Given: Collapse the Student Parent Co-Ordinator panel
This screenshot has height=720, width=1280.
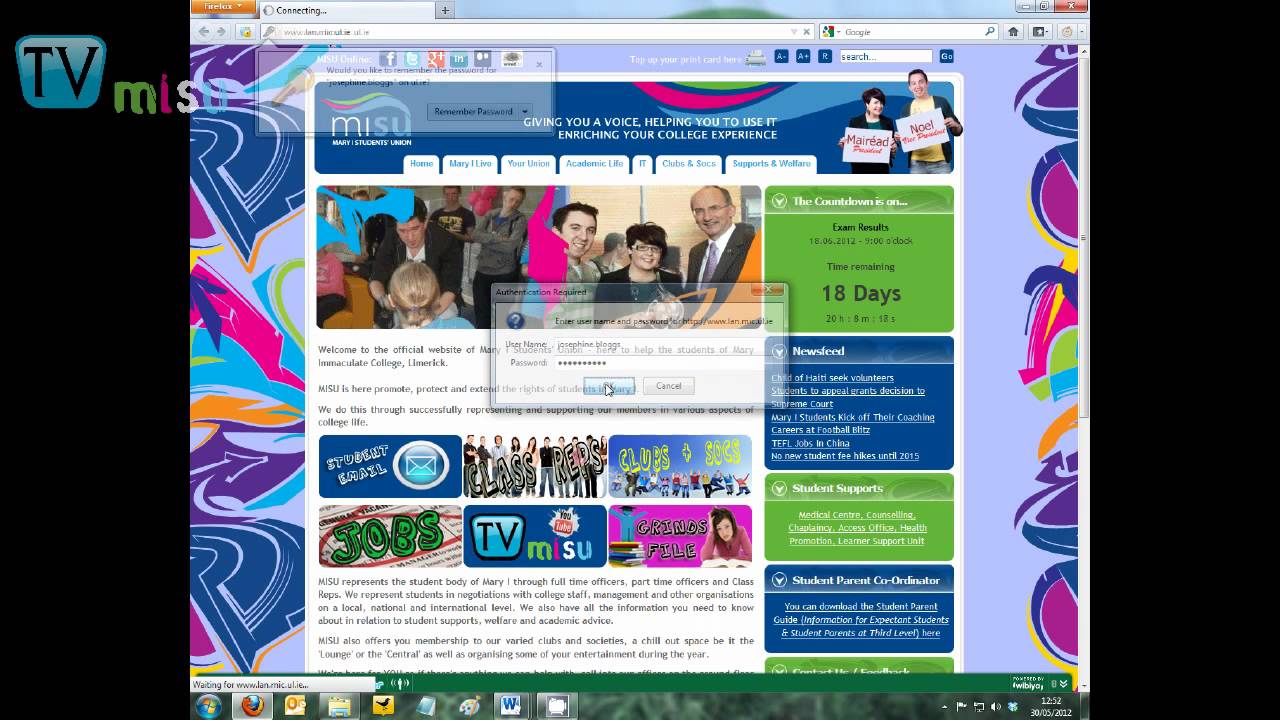Looking at the screenshot, I should pos(778,580).
